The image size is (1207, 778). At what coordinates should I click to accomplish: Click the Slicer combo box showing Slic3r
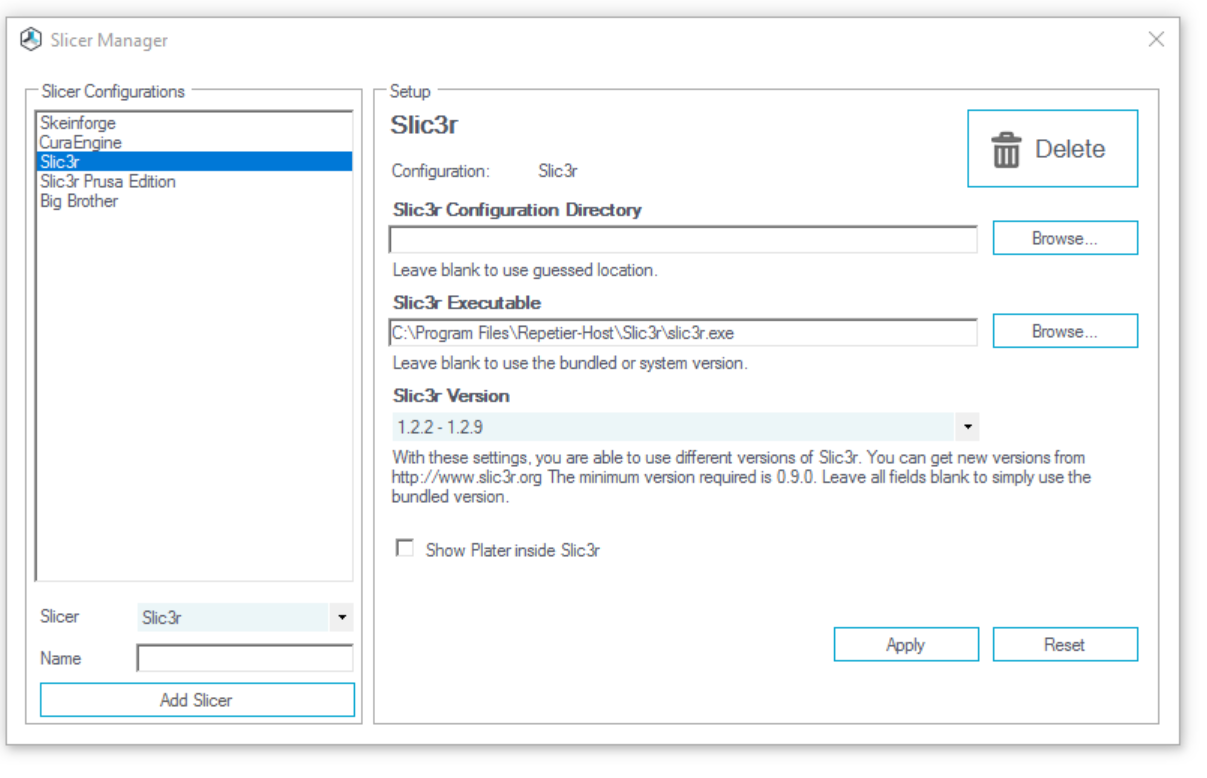pyautogui.click(x=245, y=618)
